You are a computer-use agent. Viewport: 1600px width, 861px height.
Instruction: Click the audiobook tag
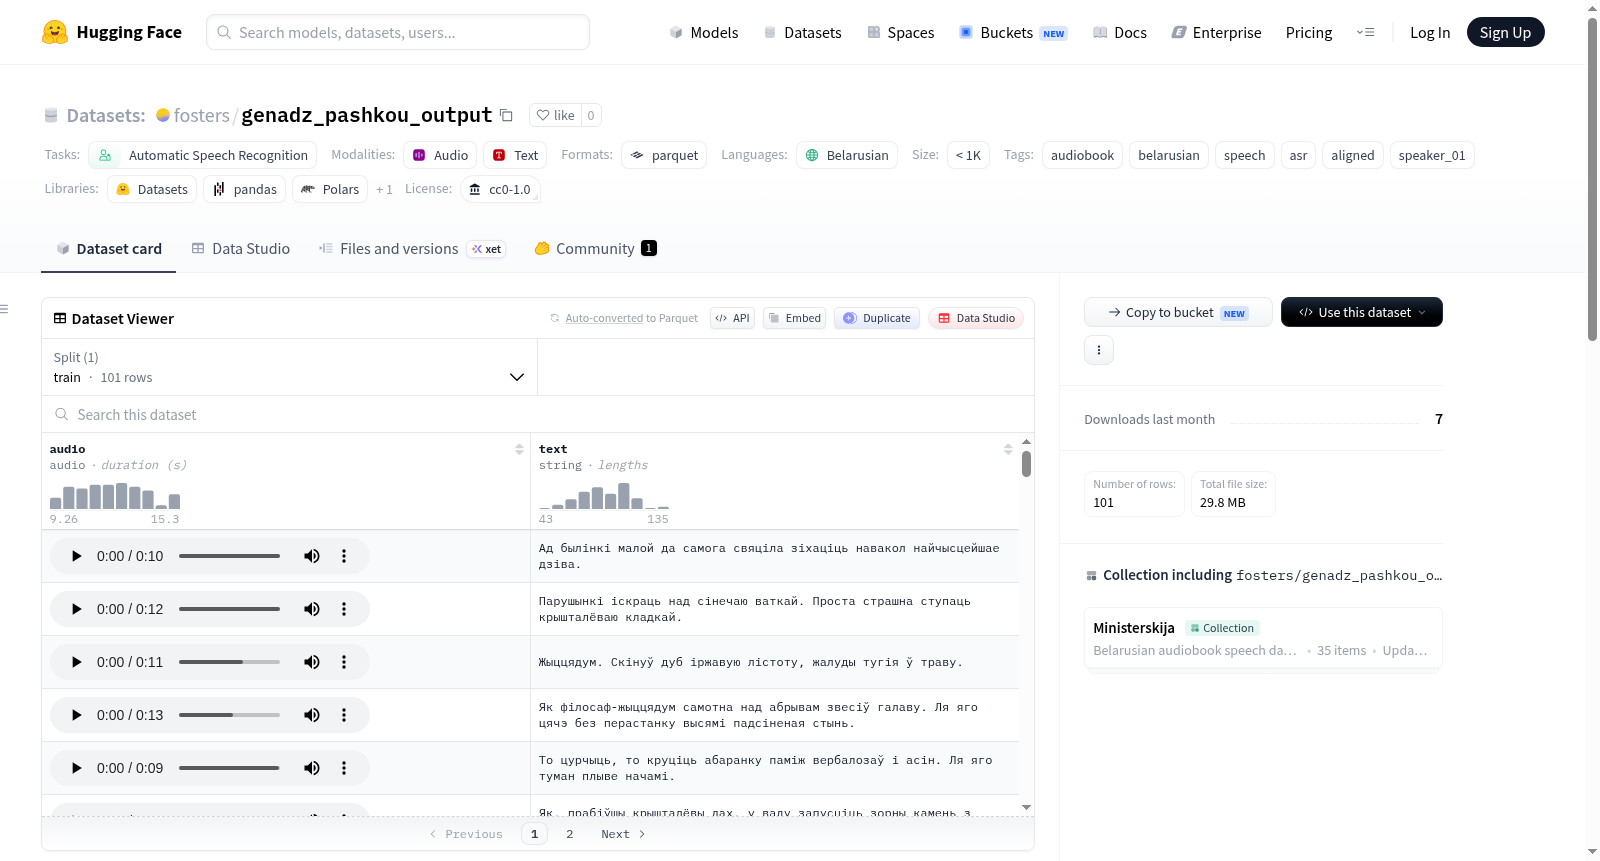(x=1082, y=155)
